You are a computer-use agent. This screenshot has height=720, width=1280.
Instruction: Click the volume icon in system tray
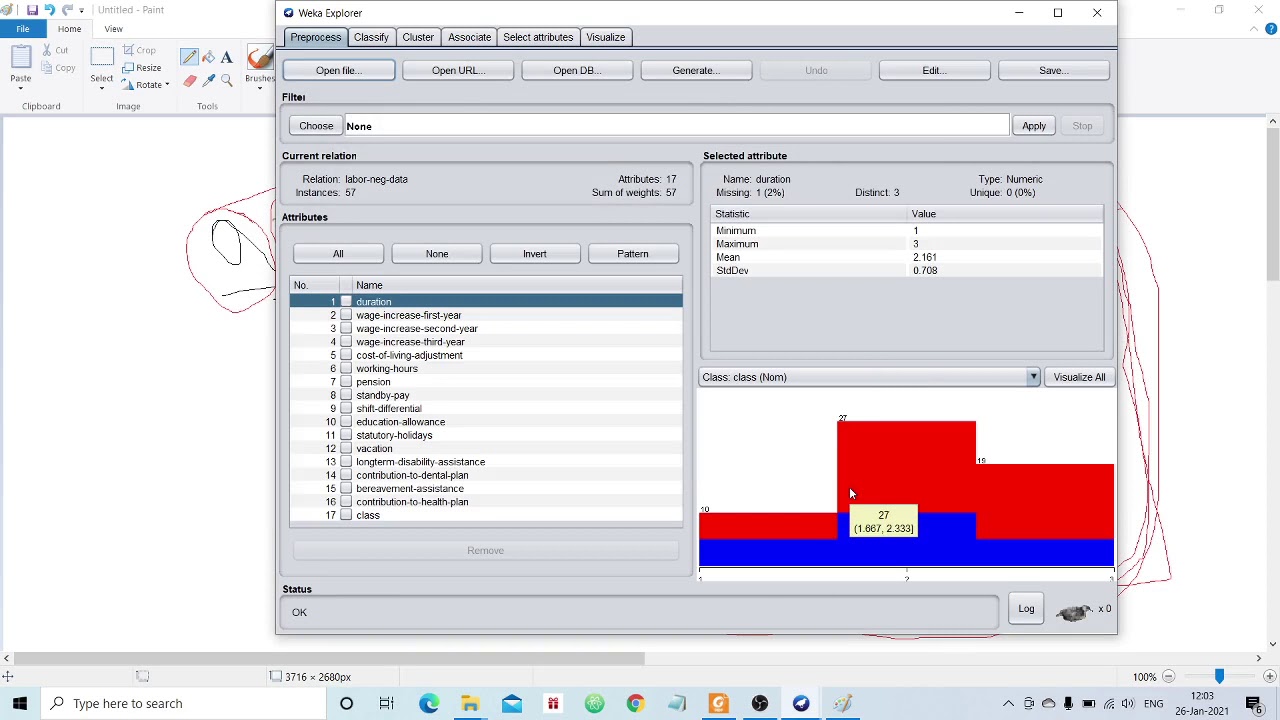pyautogui.click(x=1128, y=703)
